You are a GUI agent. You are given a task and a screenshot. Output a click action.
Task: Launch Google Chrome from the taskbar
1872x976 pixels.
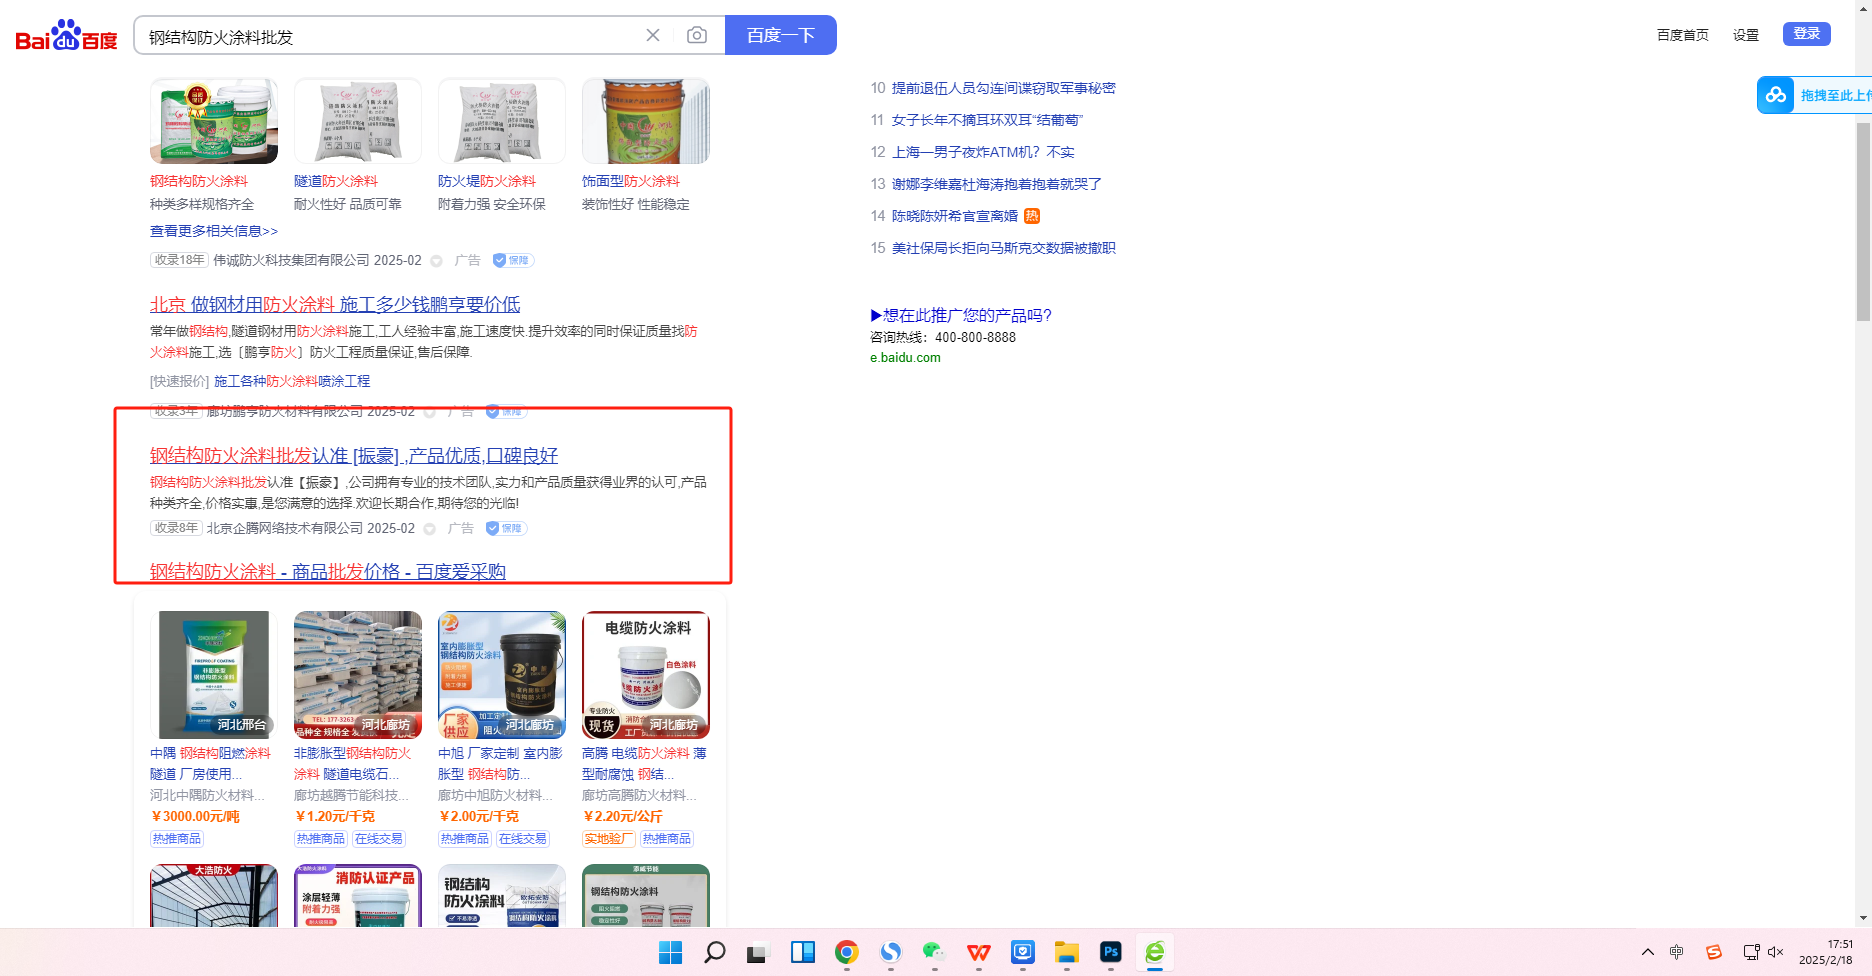tap(846, 952)
